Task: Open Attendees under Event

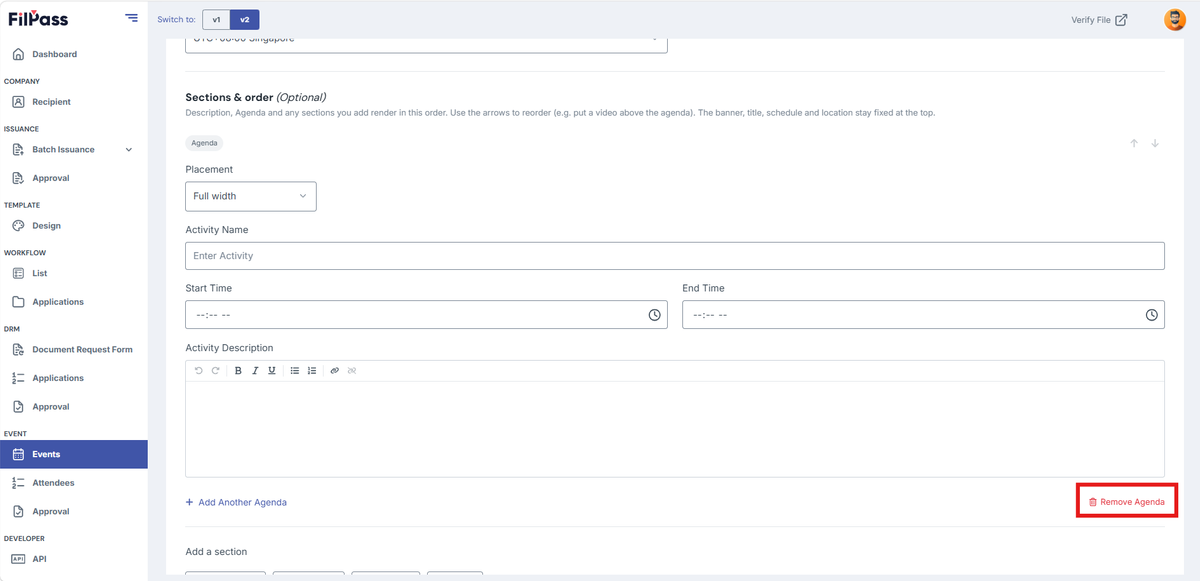Action: tap(53, 483)
